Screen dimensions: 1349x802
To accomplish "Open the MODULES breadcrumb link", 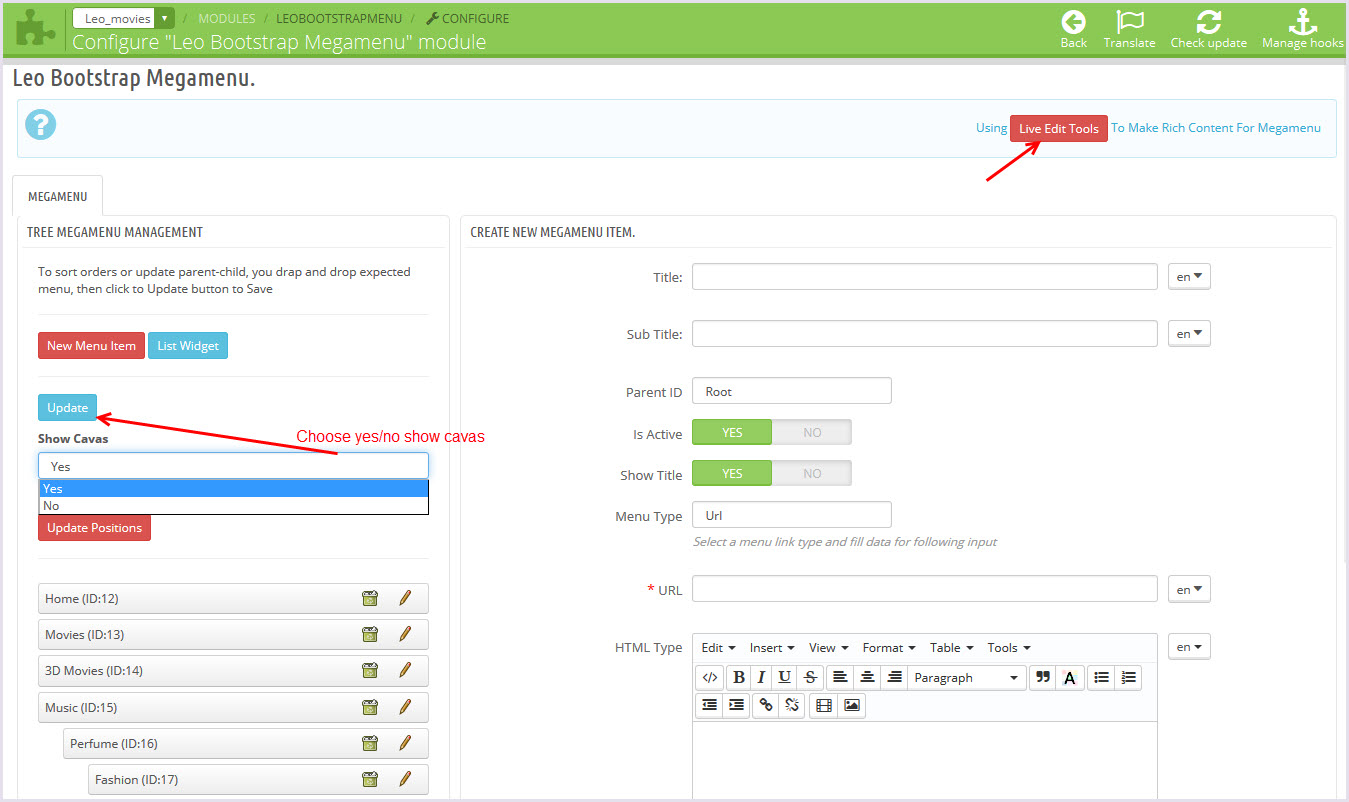I will tap(227, 18).
